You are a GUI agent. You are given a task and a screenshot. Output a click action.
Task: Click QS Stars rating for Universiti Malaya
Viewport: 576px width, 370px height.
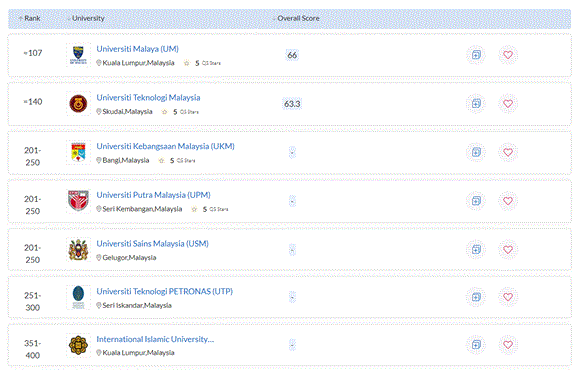pyautogui.click(x=202, y=63)
